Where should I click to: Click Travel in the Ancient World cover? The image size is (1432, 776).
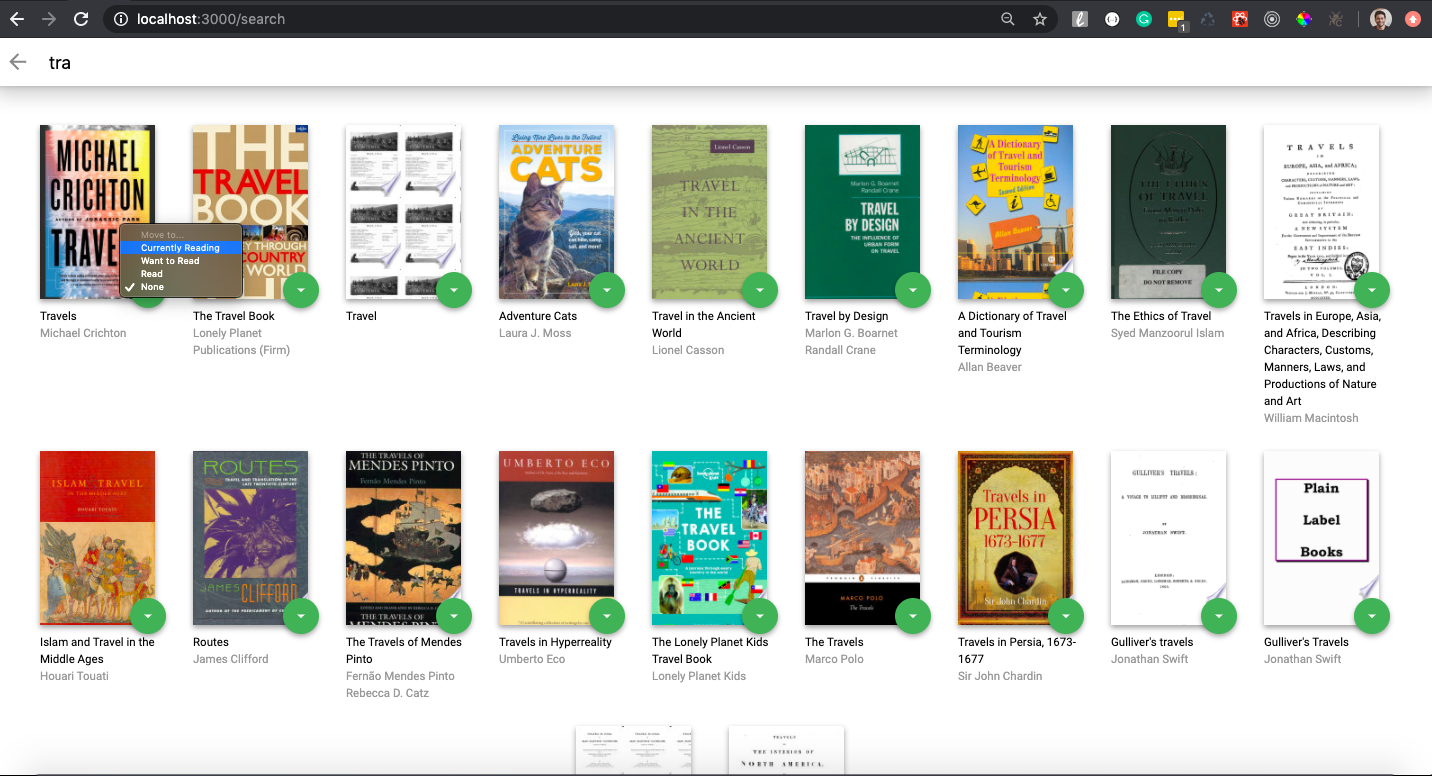click(x=709, y=212)
